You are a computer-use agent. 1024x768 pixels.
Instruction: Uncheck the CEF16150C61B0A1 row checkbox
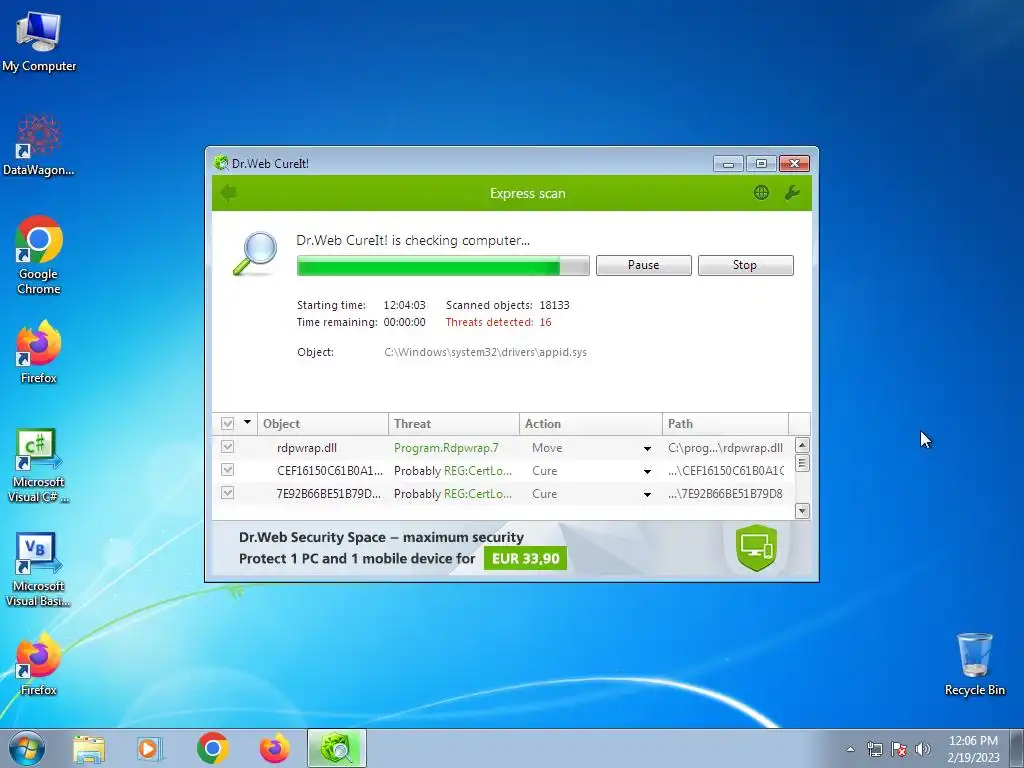pos(227,470)
